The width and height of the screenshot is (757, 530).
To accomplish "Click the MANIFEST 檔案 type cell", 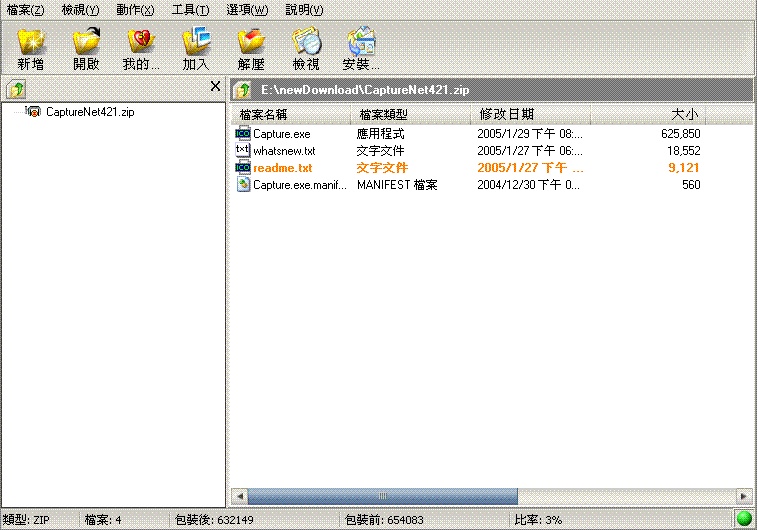I will [397, 184].
